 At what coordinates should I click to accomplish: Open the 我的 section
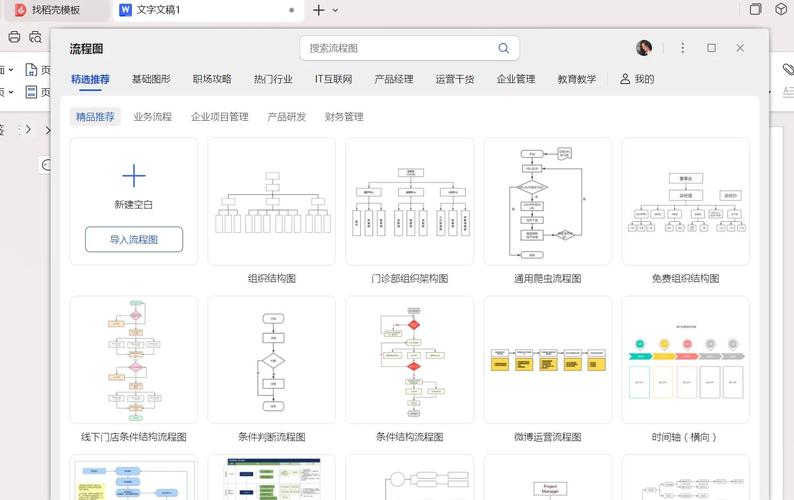[637, 79]
